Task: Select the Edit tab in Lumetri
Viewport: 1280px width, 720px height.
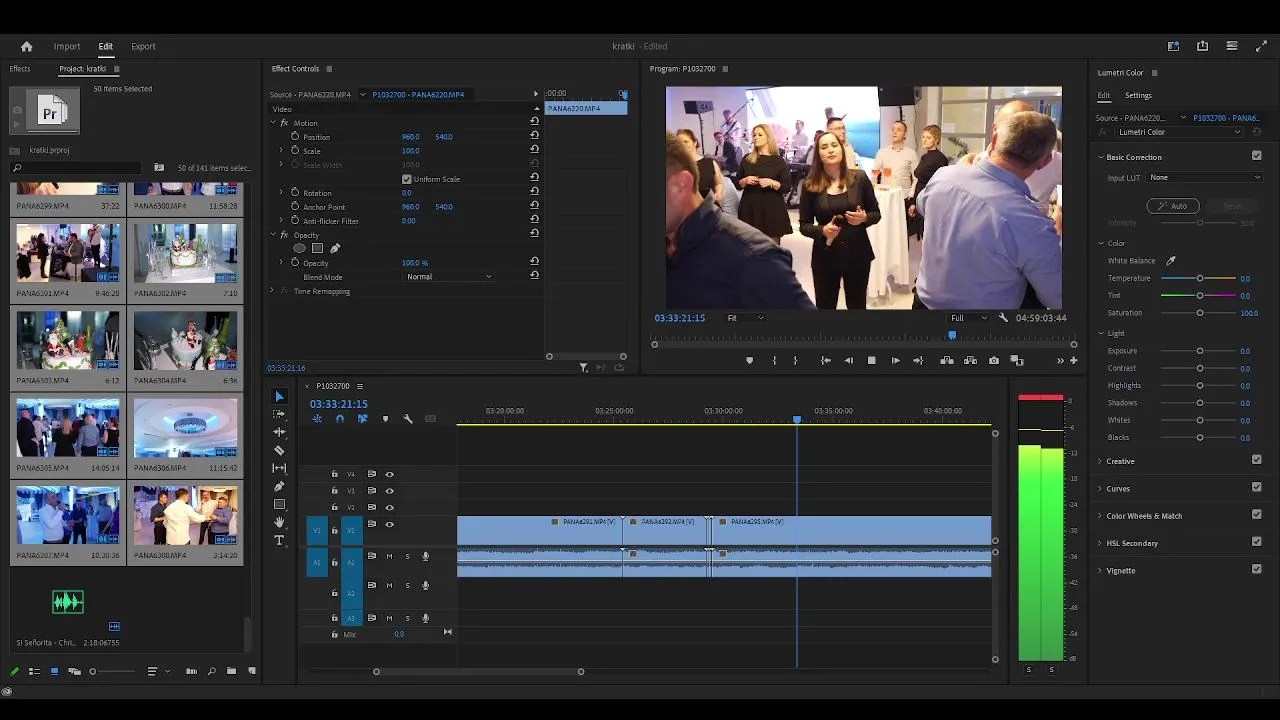Action: coord(1104,95)
